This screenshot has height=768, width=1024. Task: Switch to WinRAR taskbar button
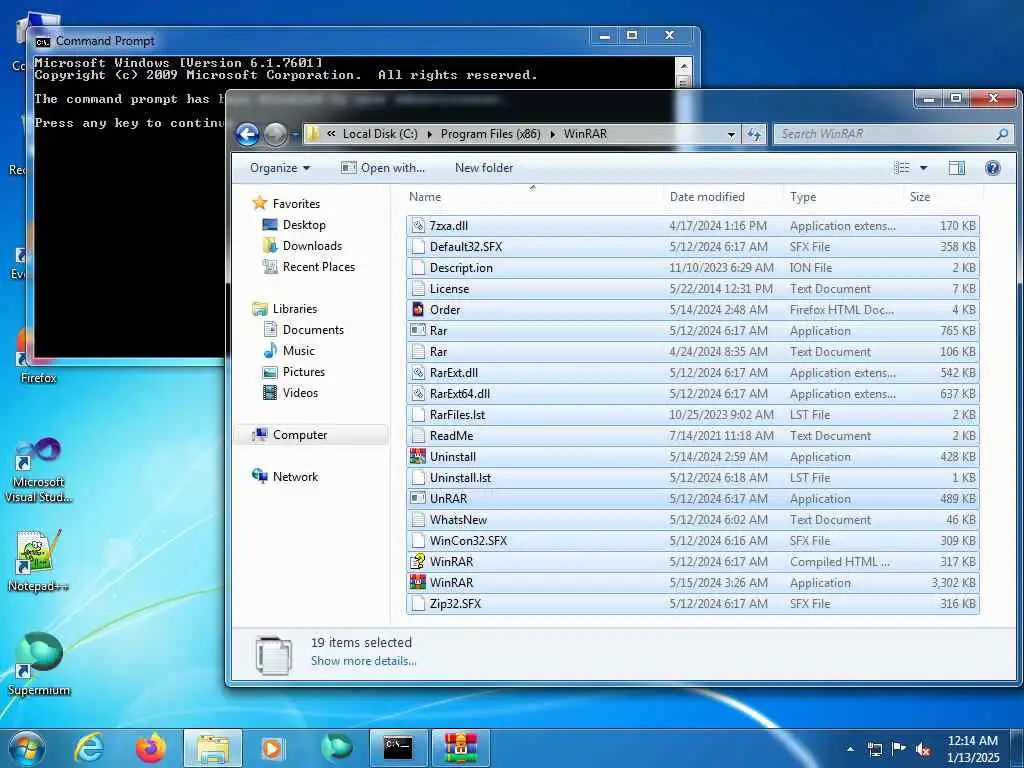tap(460, 748)
